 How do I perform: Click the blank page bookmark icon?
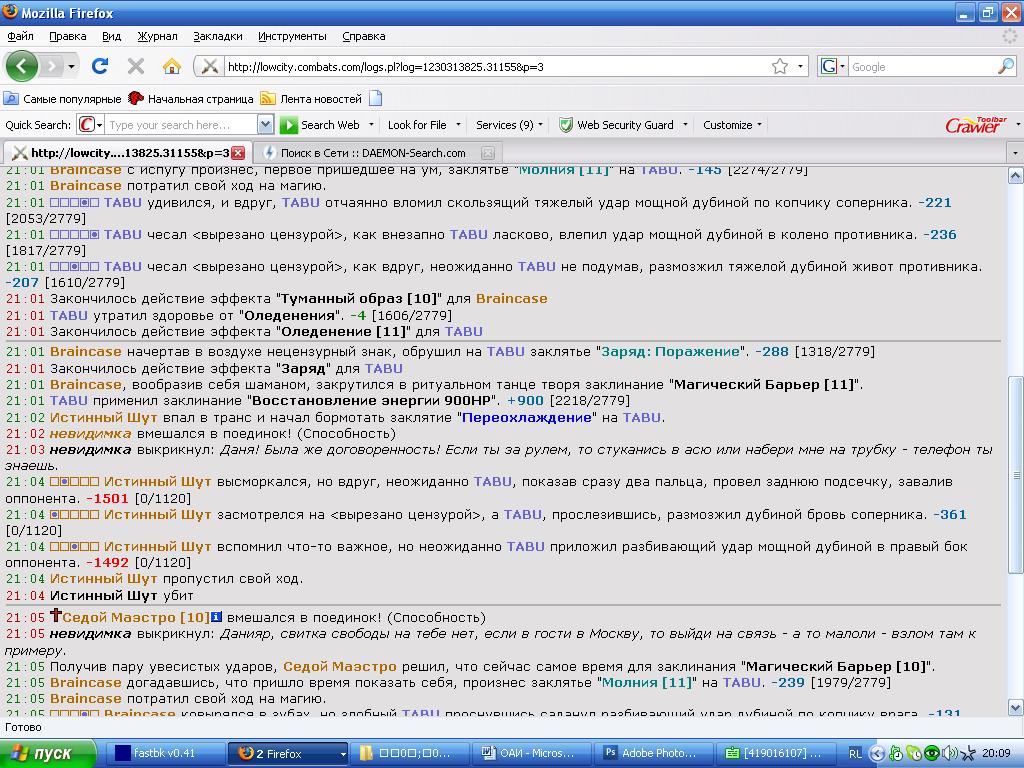click(x=376, y=99)
